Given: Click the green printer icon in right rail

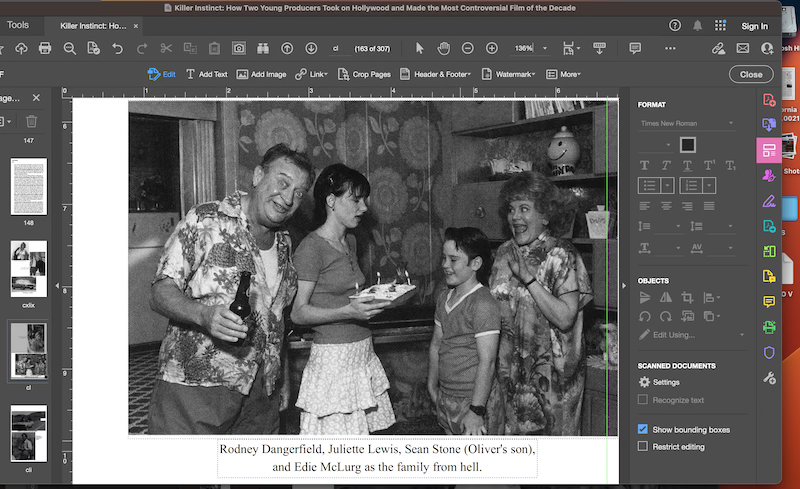Looking at the screenshot, I should click(x=769, y=327).
